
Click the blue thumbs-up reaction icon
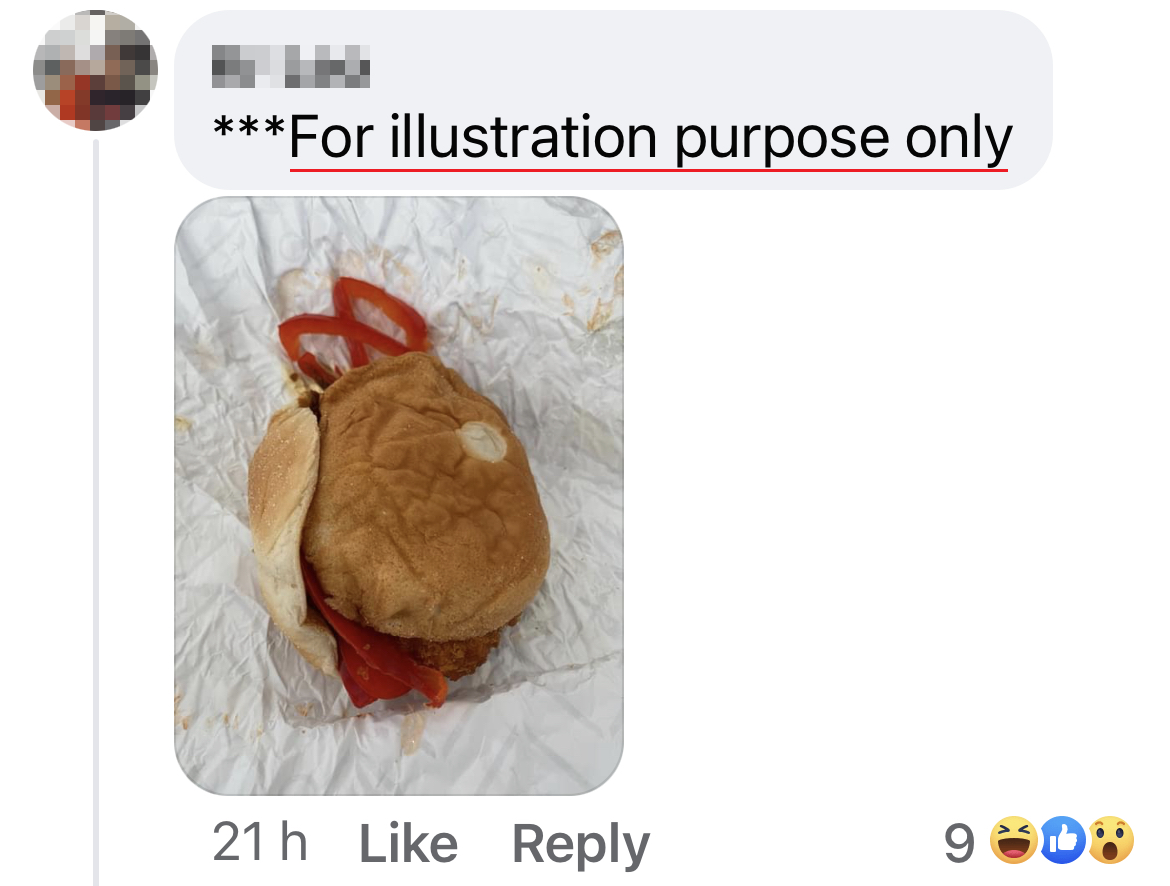coord(1063,840)
